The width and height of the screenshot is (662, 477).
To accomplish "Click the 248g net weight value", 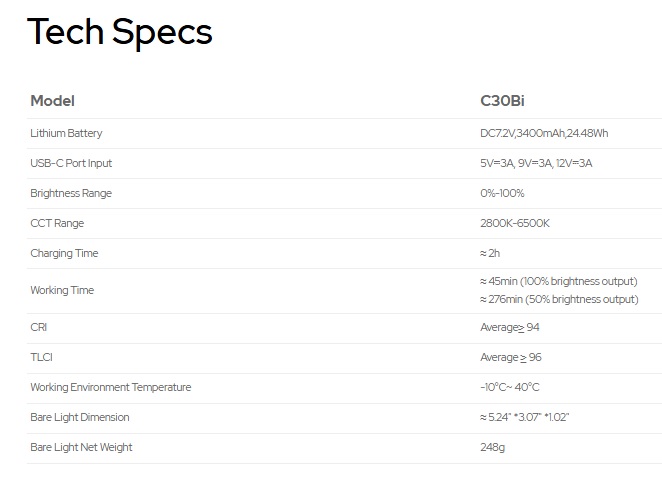I will click(x=492, y=447).
